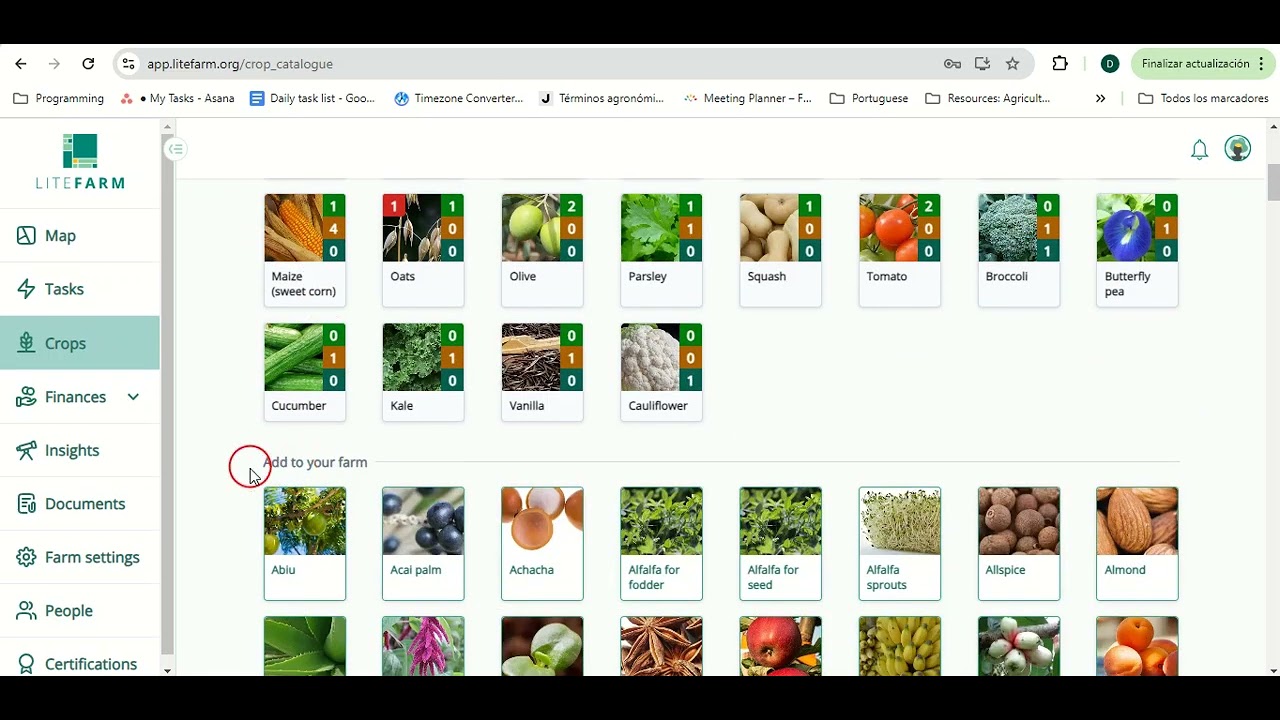Go forward in the browser
The image size is (1280, 720).
[x=54, y=64]
